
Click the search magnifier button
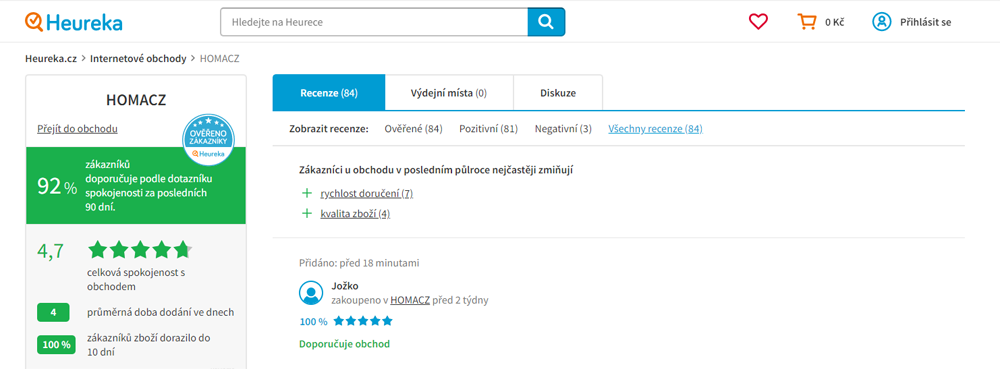click(546, 22)
